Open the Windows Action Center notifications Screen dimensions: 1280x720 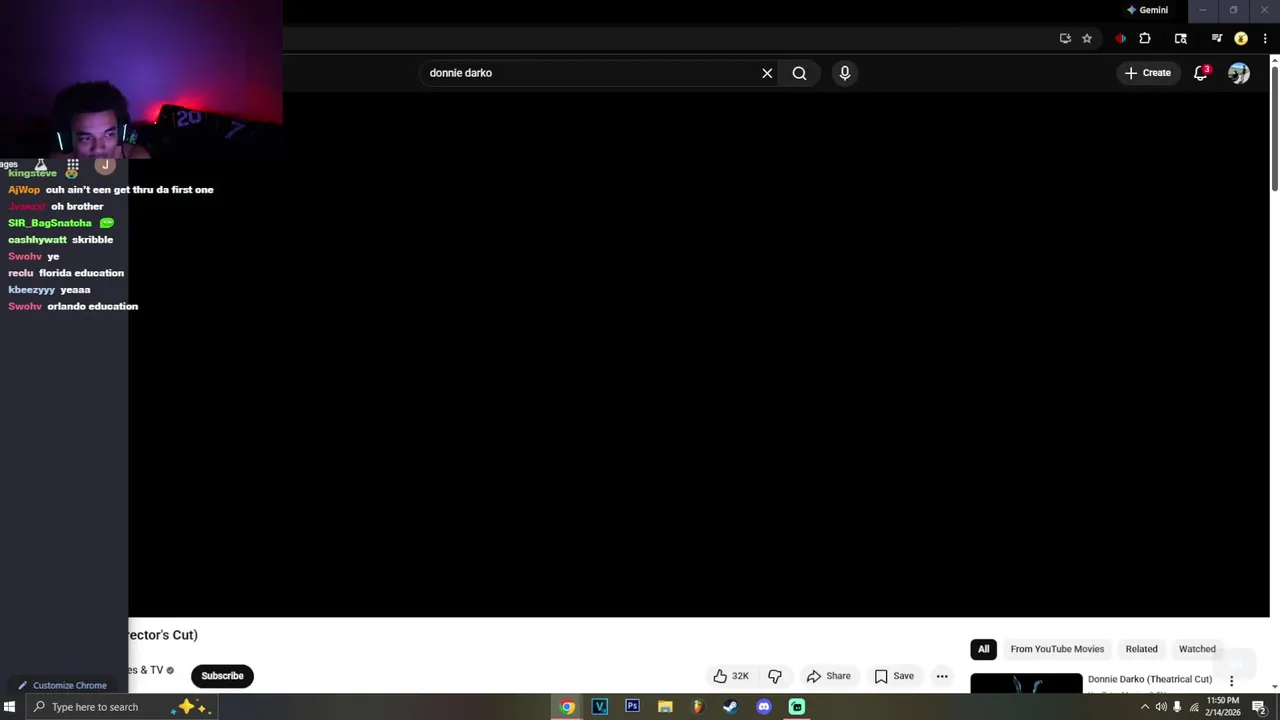click(x=1259, y=707)
